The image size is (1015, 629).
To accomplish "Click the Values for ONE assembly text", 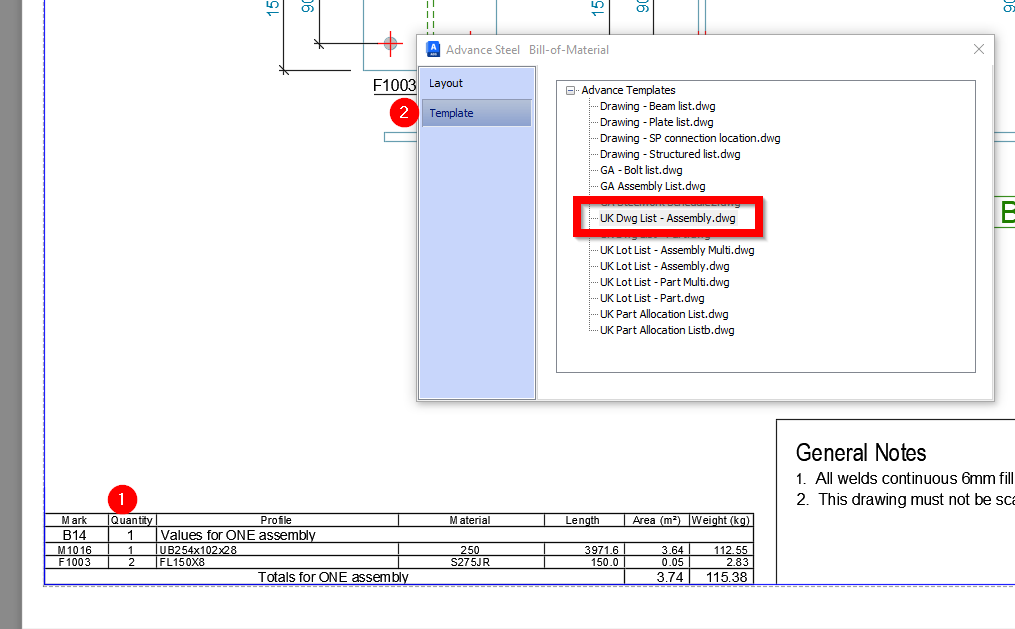I will (x=238, y=535).
